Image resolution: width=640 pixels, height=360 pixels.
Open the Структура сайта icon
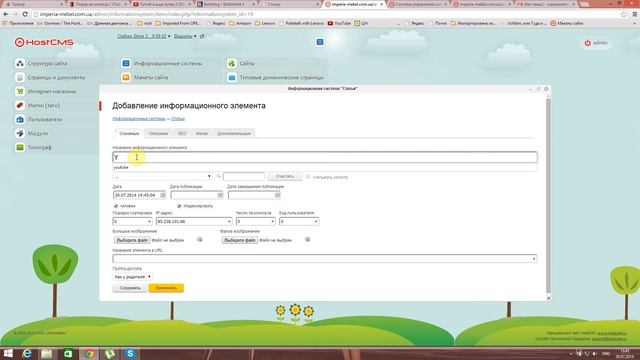[x=20, y=63]
